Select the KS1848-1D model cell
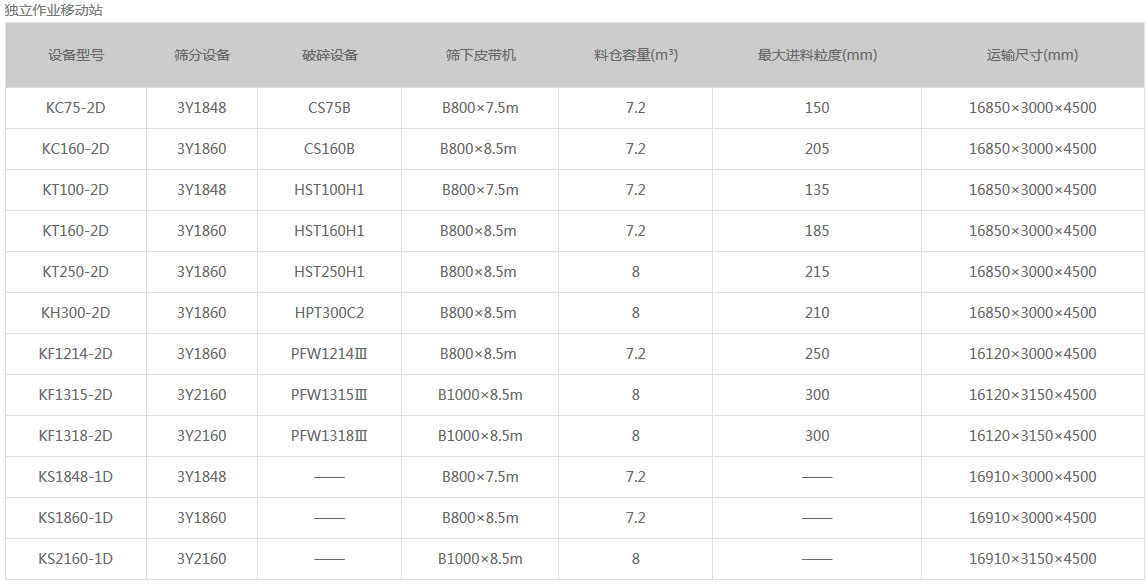 coord(76,477)
